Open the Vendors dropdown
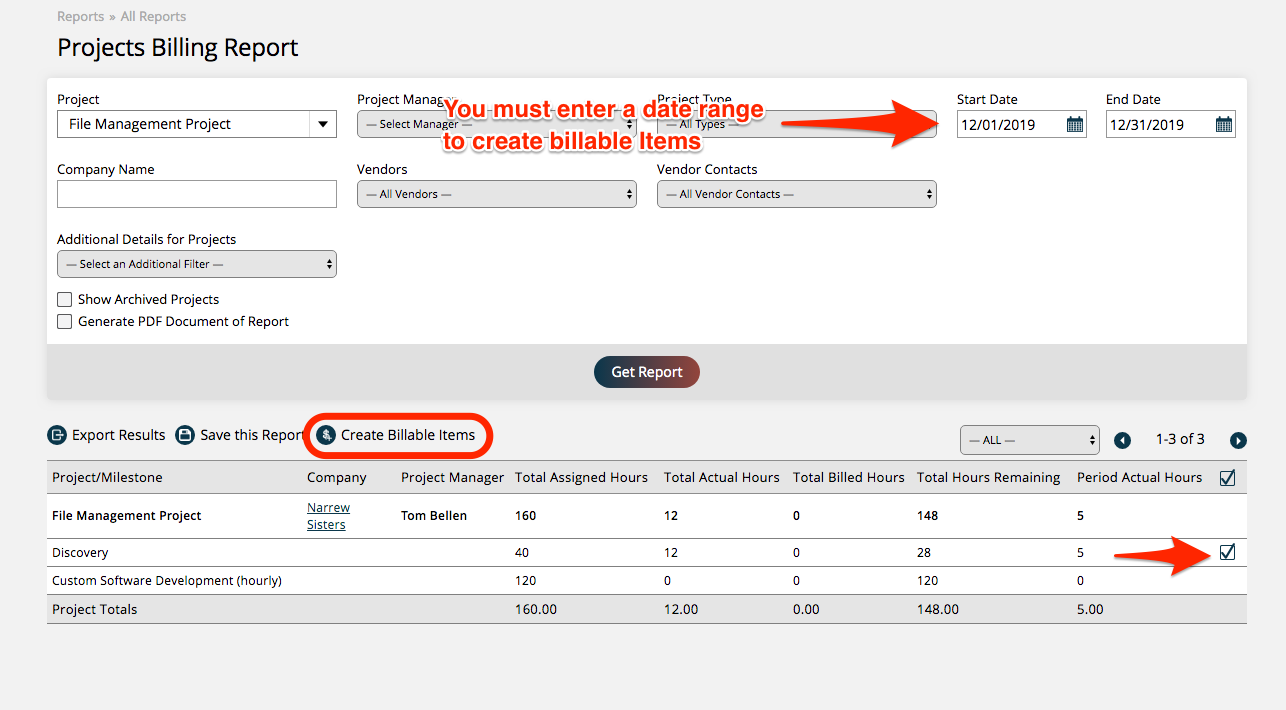The height and width of the screenshot is (710, 1286). (x=496, y=193)
